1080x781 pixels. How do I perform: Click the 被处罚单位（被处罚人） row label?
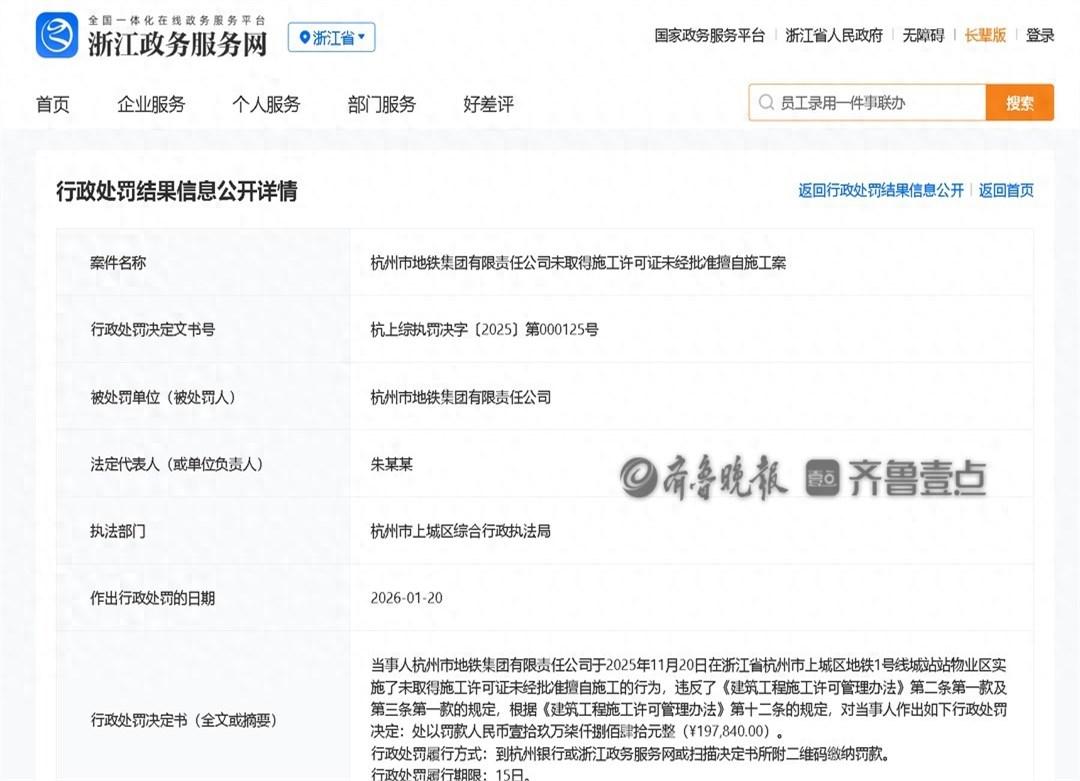tap(163, 397)
